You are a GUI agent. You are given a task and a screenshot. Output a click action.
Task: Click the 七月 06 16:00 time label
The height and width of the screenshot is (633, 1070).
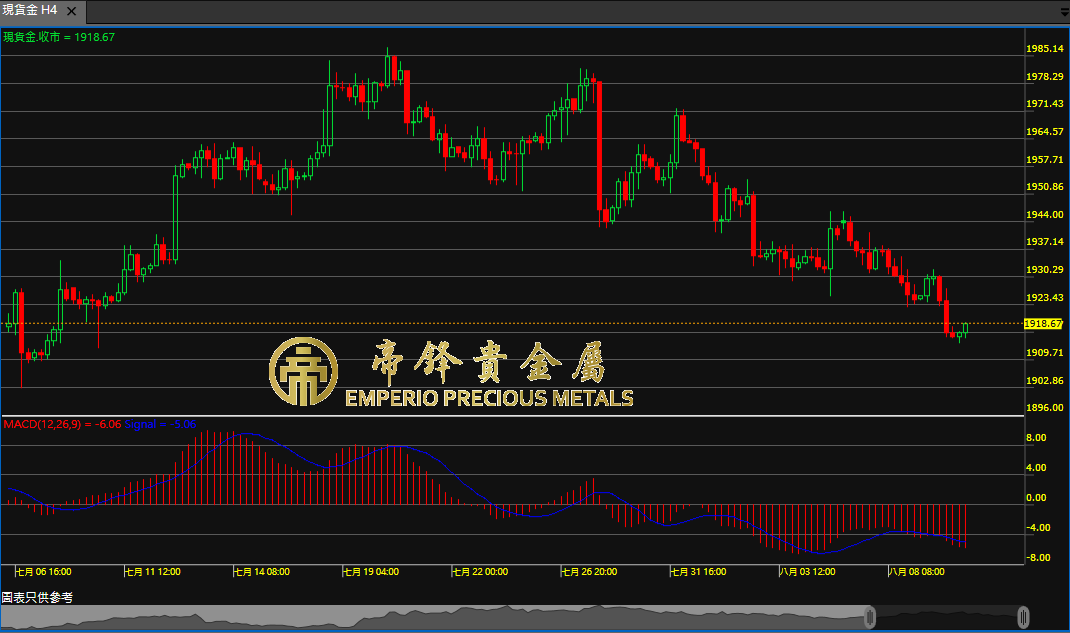[x=44, y=572]
